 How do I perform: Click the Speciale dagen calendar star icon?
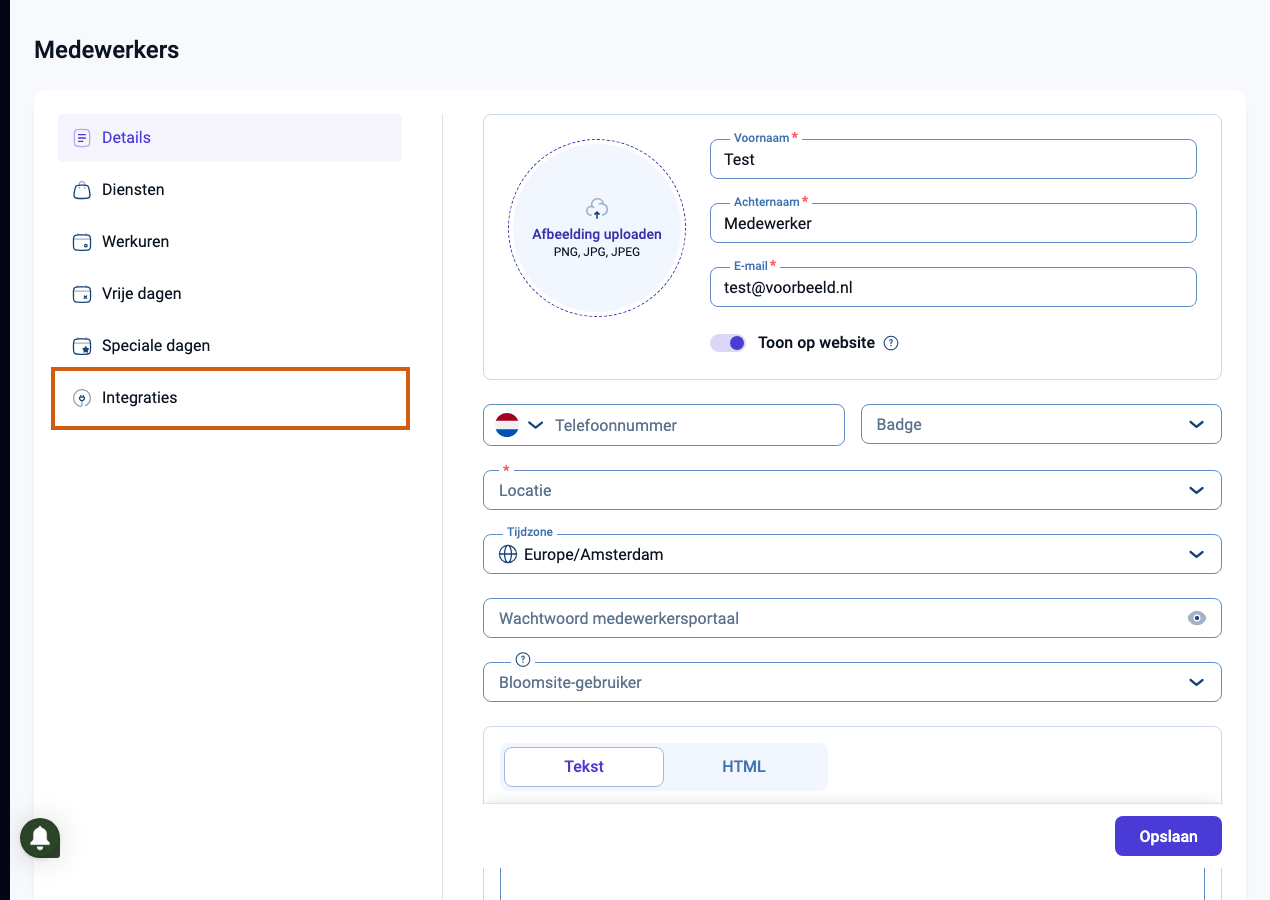pos(82,346)
